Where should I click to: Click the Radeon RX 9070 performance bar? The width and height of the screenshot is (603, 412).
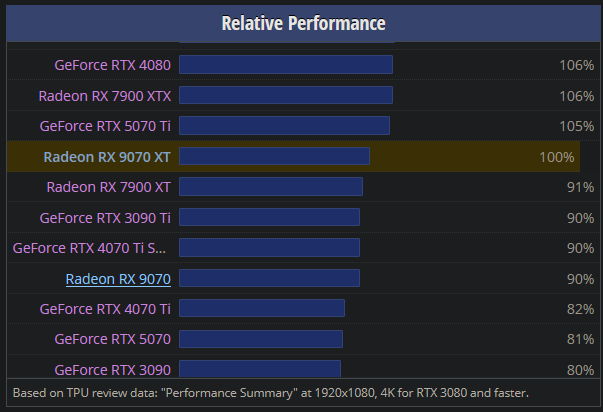click(x=270, y=278)
